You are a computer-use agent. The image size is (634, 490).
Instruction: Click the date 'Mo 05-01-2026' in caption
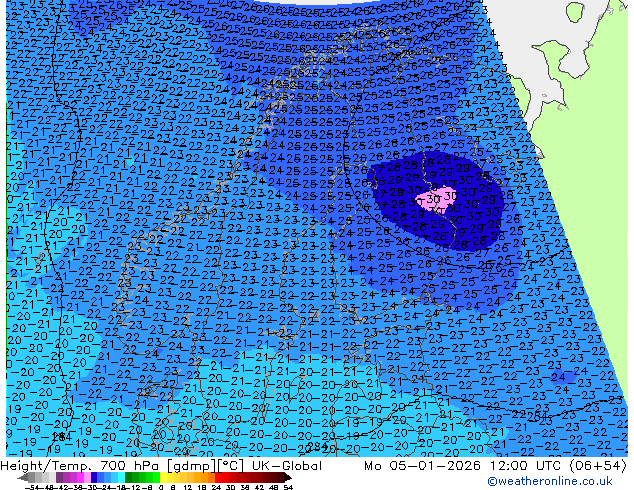(422, 466)
